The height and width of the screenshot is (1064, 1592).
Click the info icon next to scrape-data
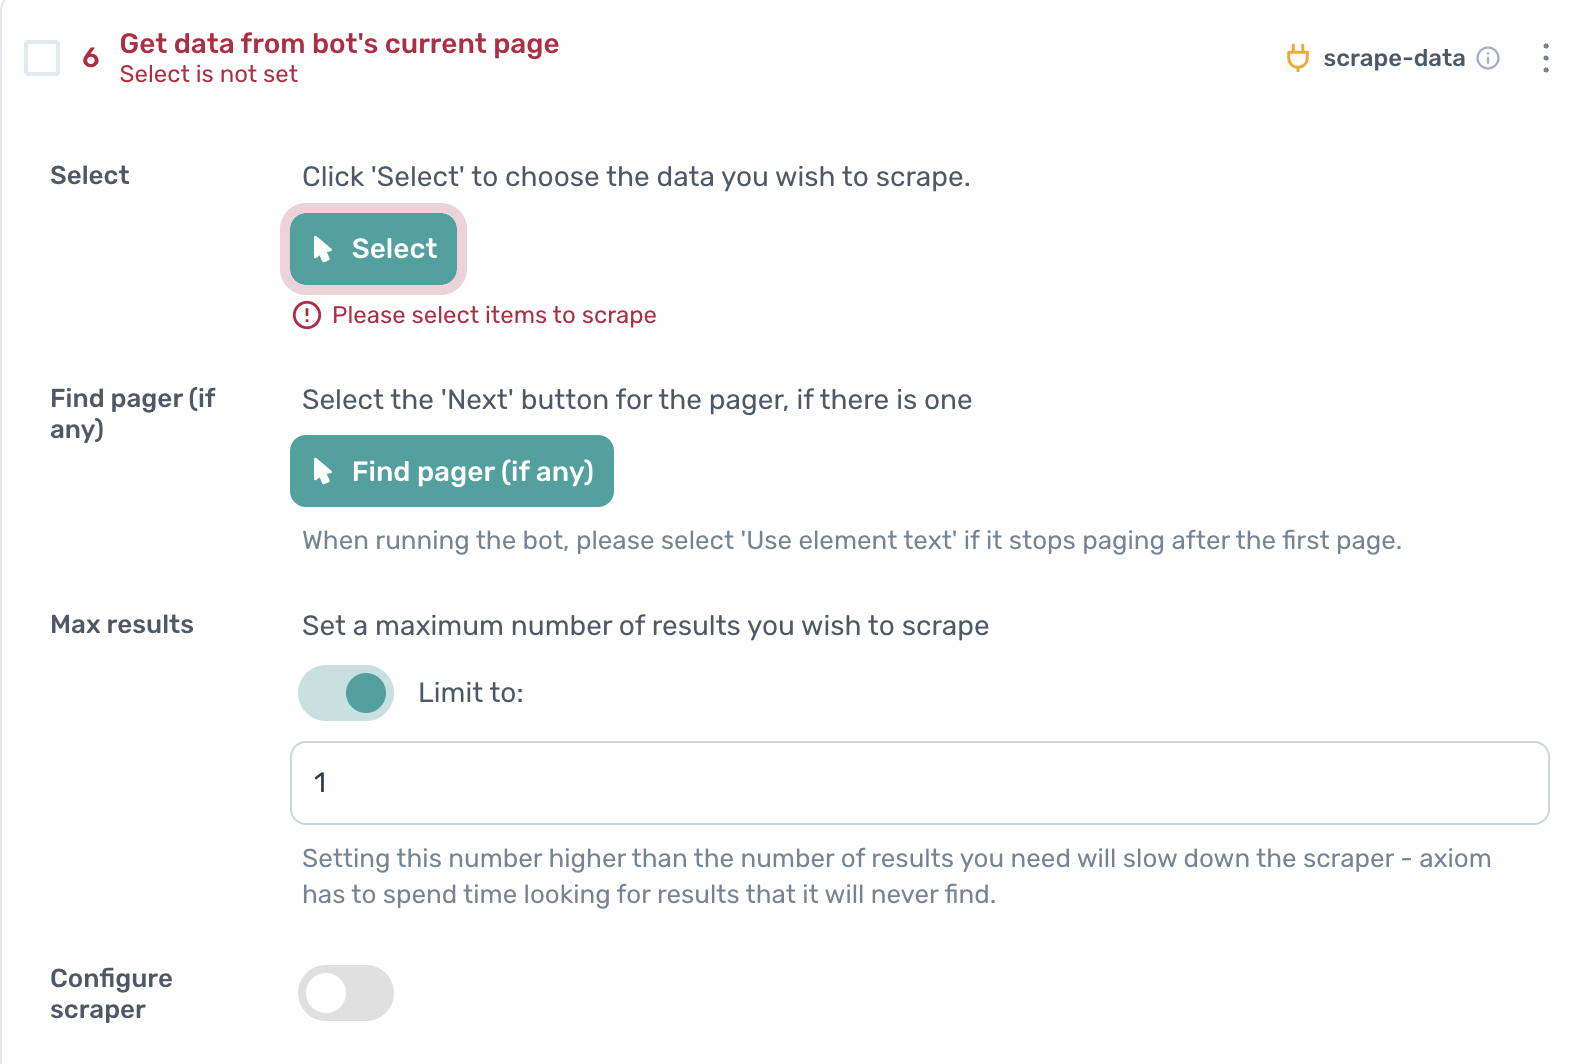1488,58
